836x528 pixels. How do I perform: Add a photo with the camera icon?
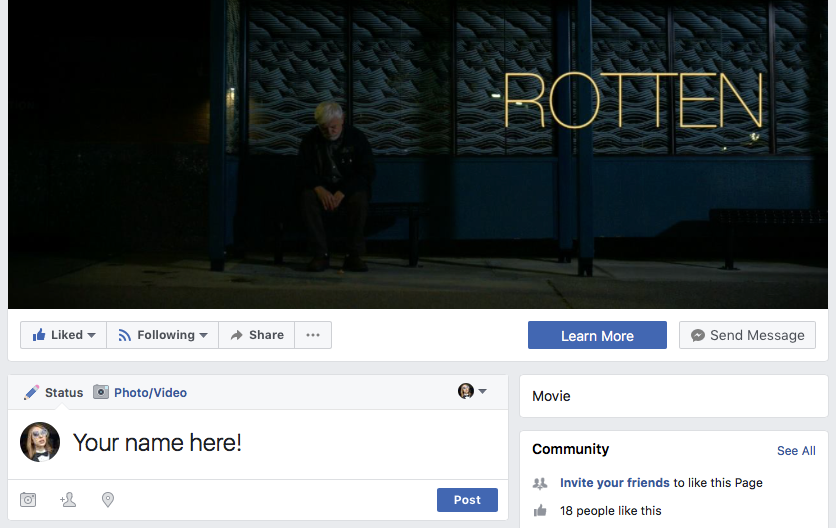[28, 500]
